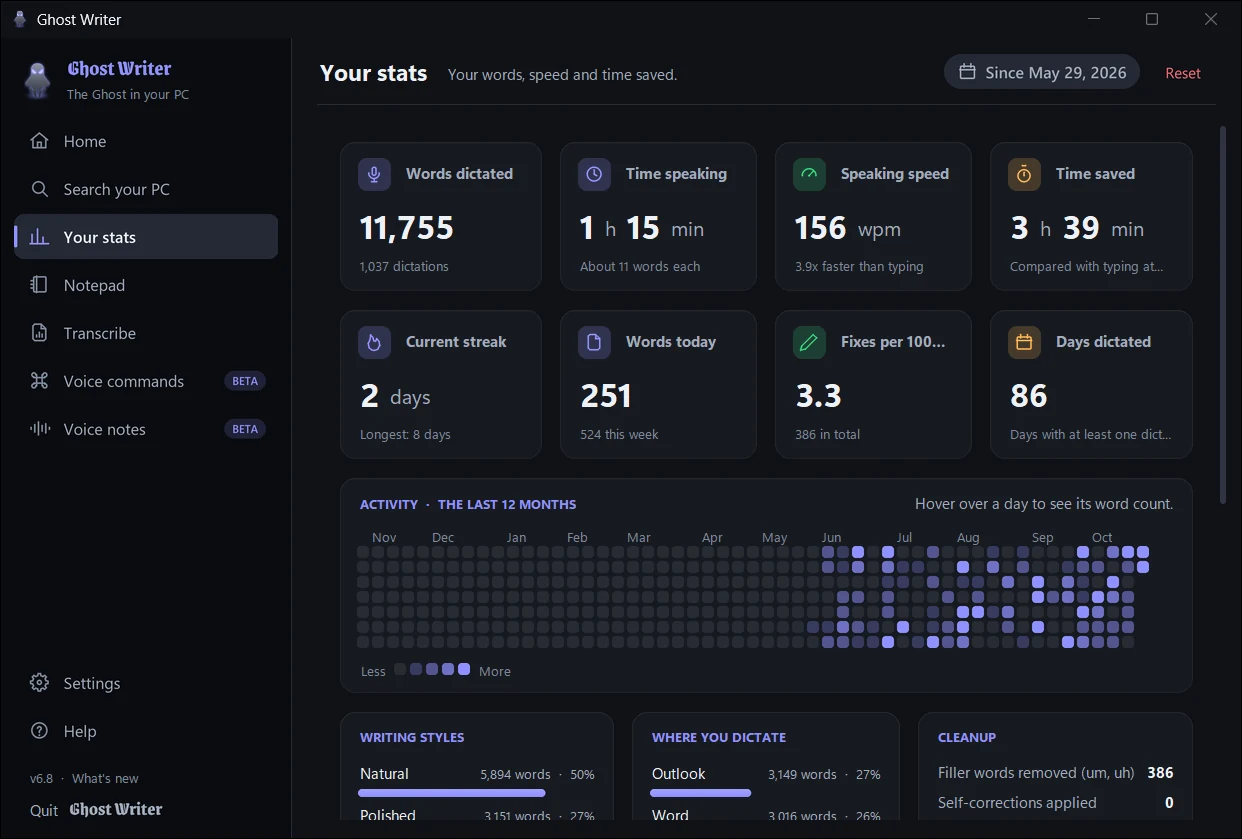Click the 3.9x faster than typing text
The height and width of the screenshot is (839, 1242).
(859, 267)
